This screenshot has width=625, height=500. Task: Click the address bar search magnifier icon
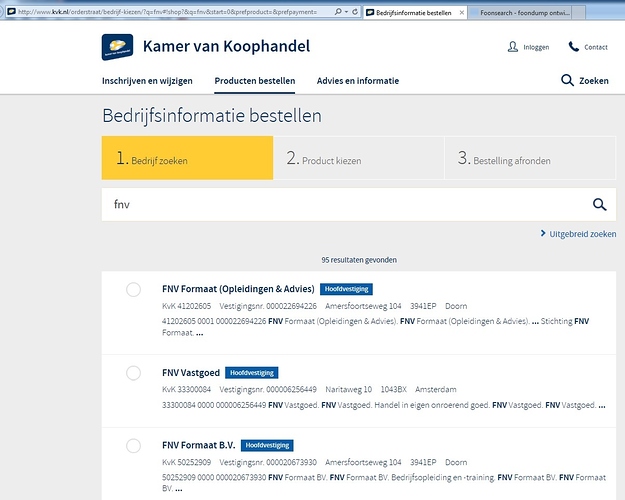point(338,12)
